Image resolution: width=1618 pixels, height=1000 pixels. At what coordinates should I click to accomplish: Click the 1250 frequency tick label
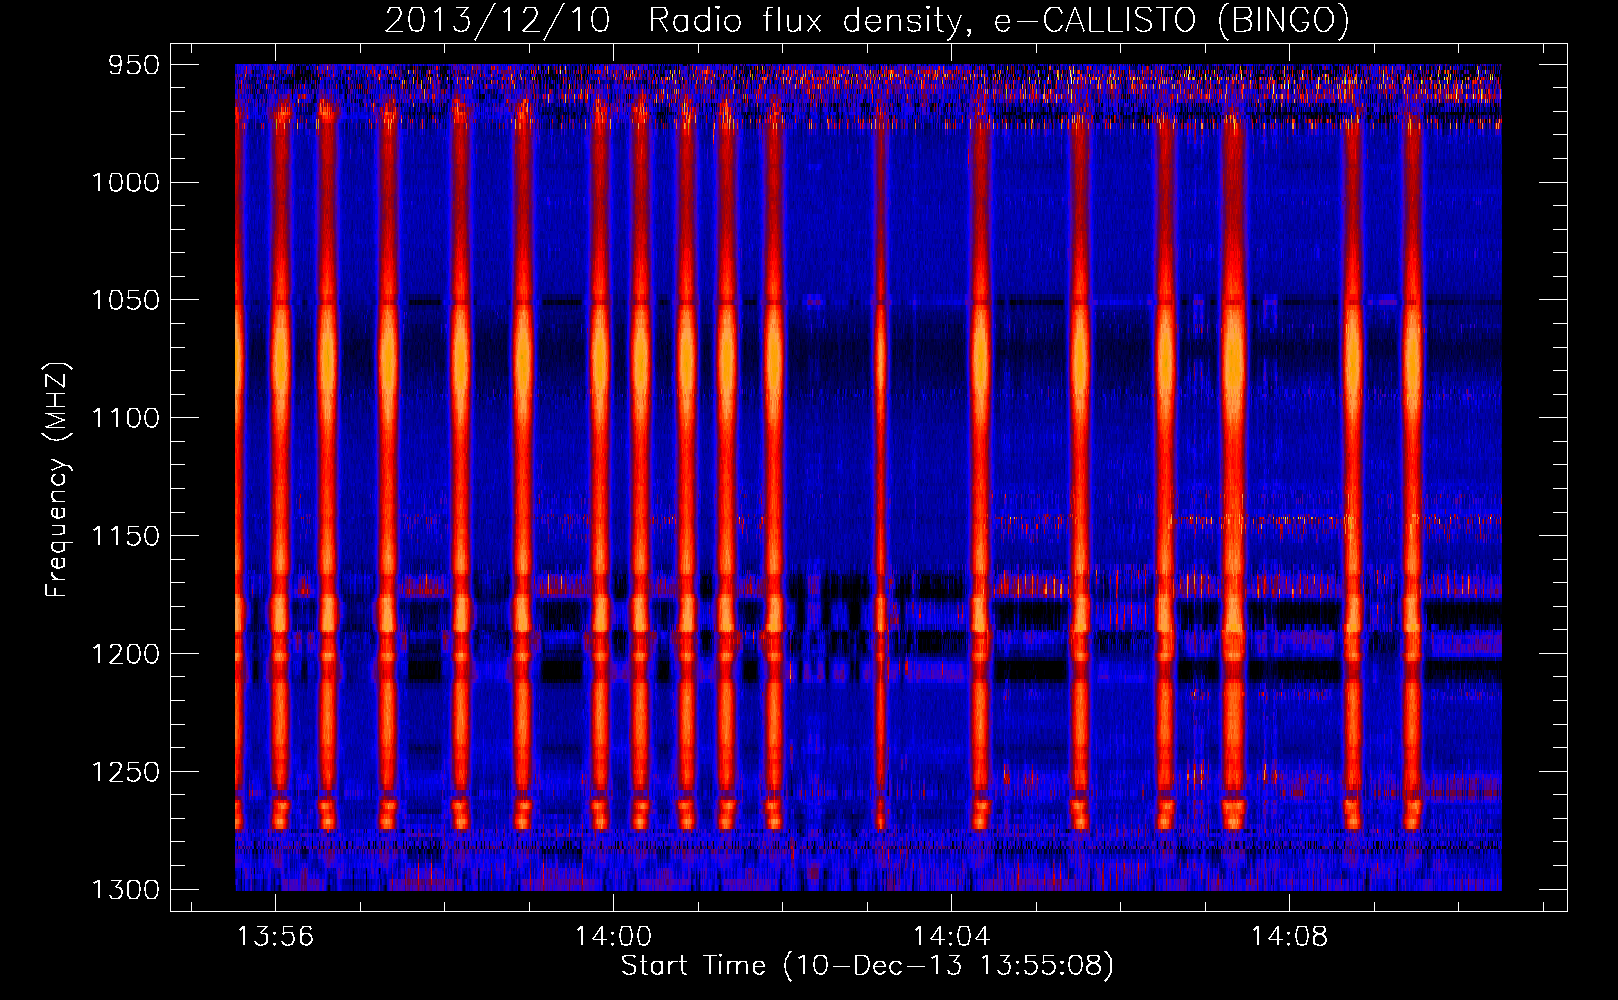pyautogui.click(x=125, y=773)
